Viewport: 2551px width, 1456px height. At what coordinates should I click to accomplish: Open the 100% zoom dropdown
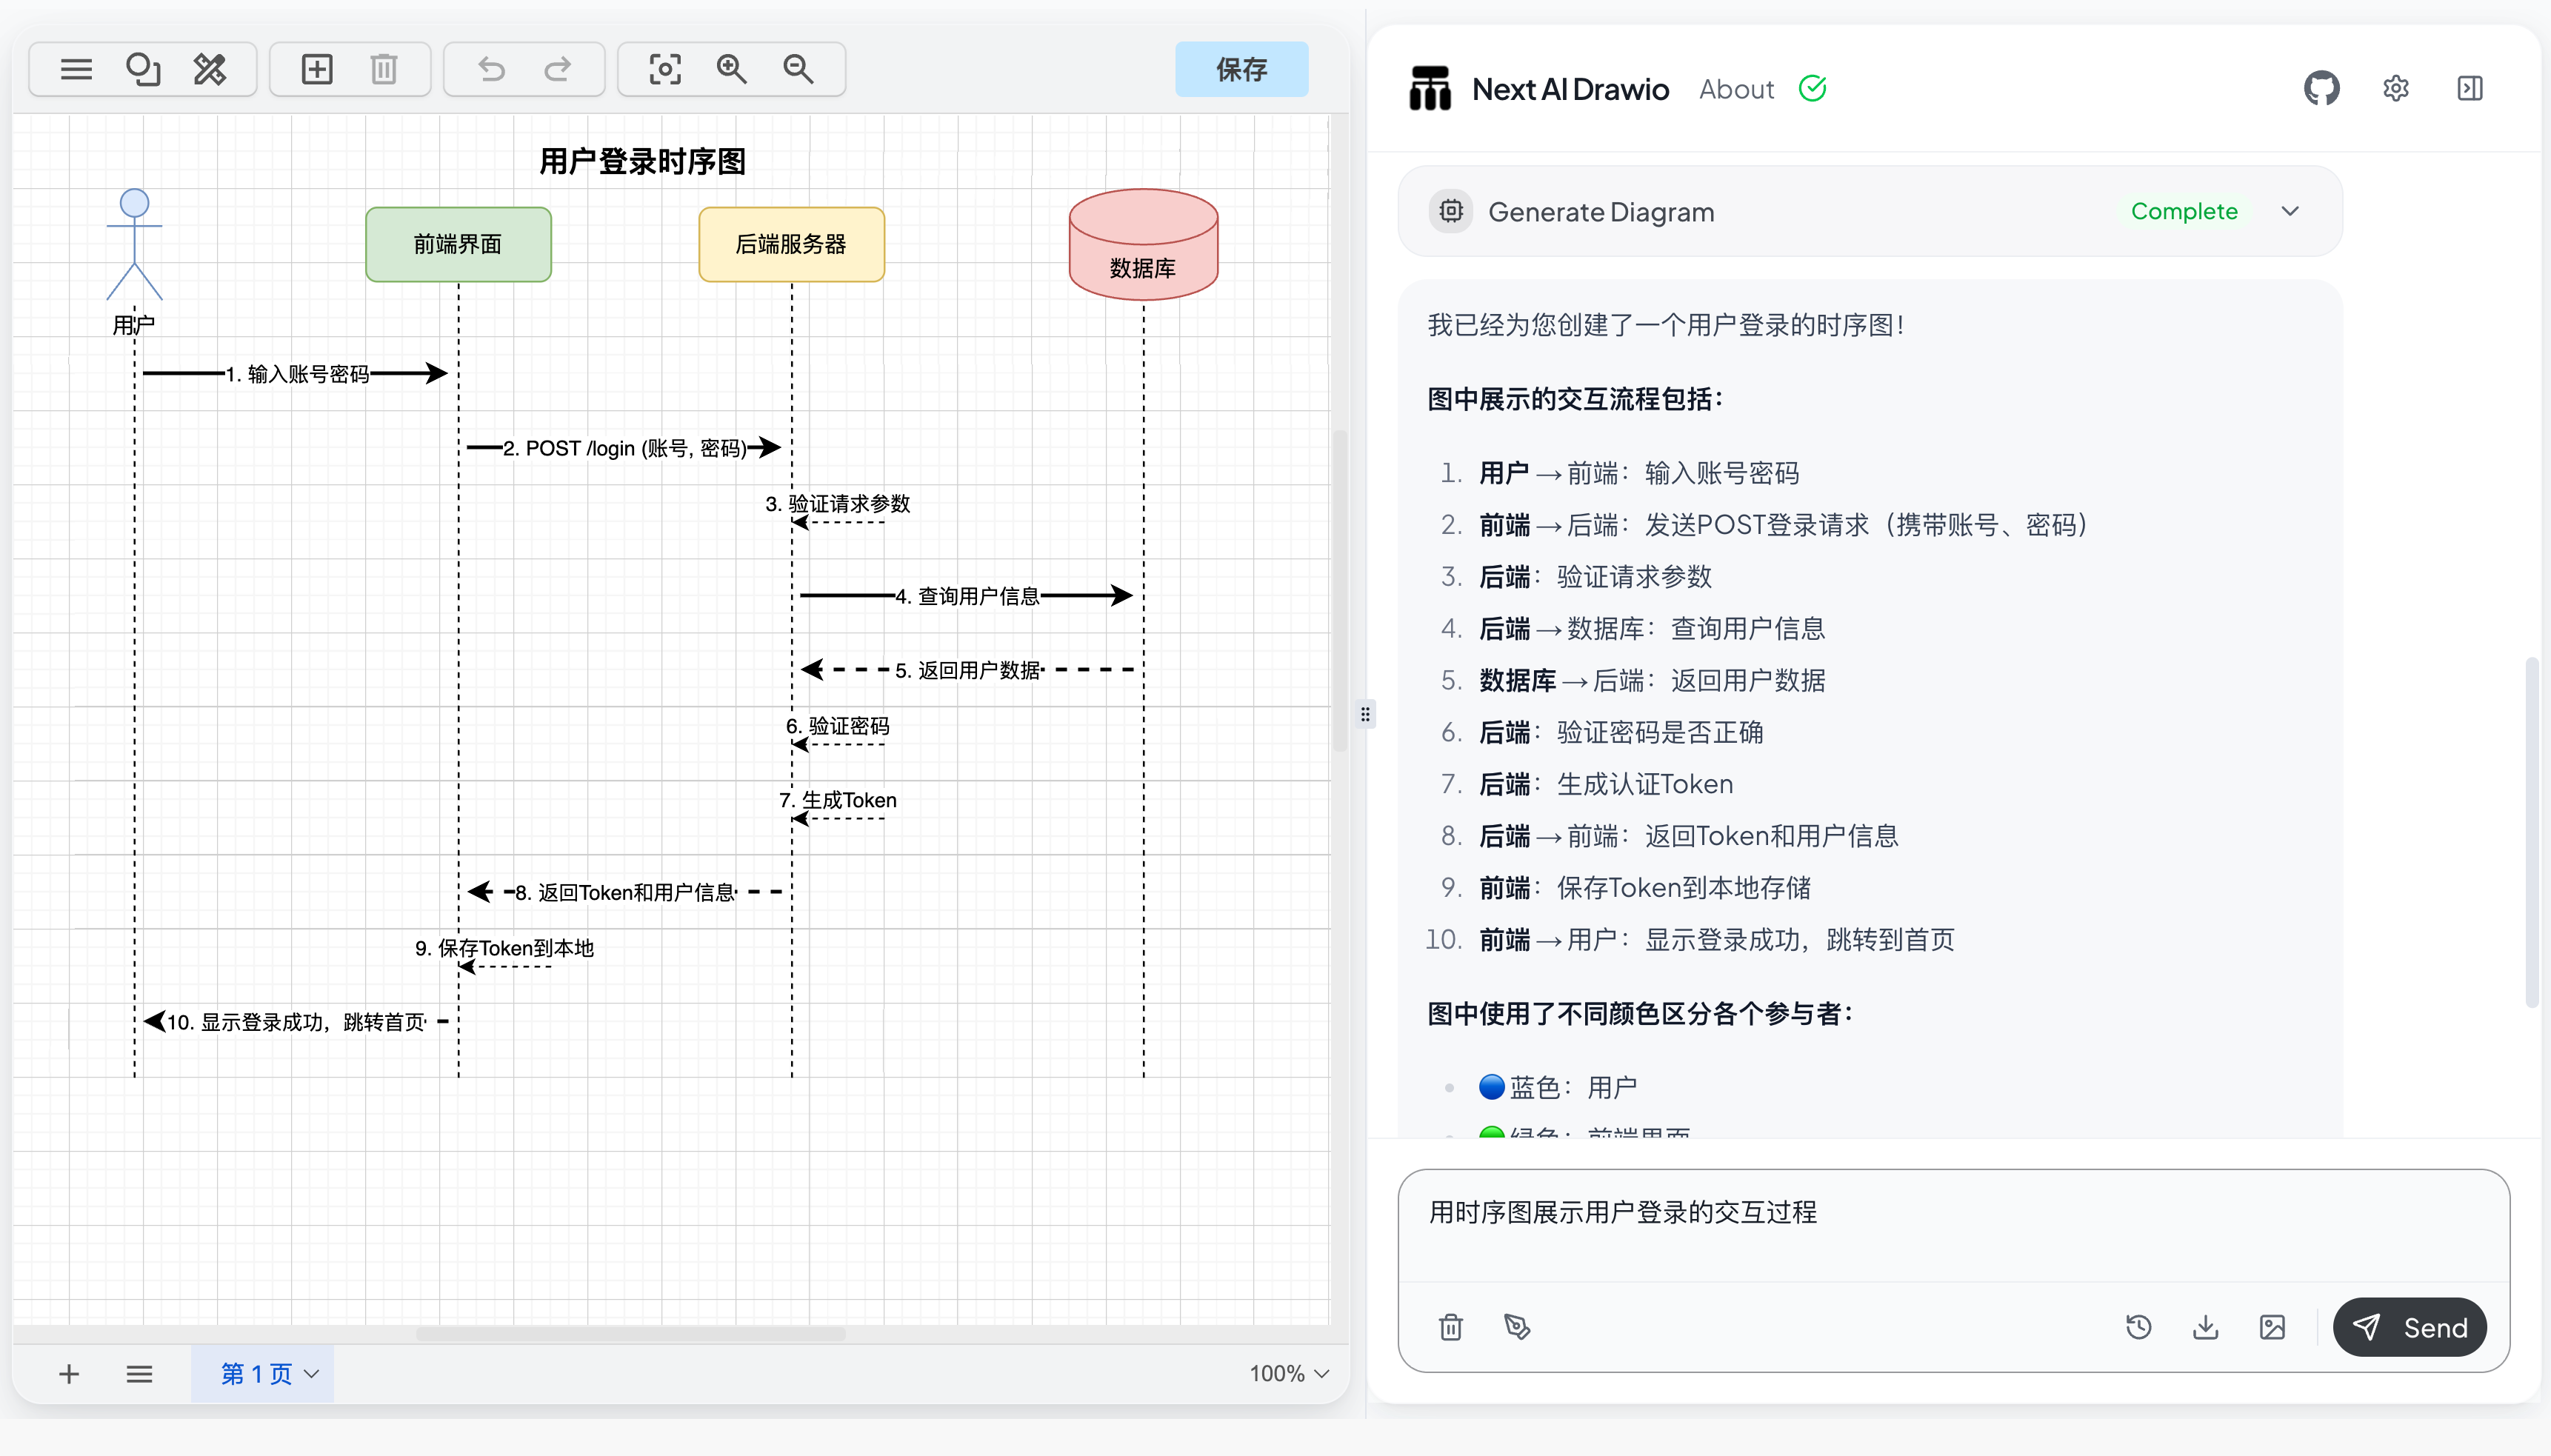[1288, 1373]
